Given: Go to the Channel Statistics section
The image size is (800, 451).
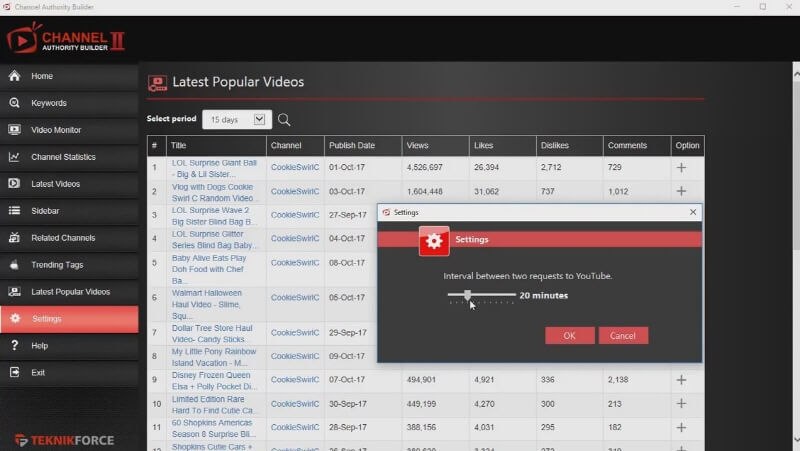Looking at the screenshot, I should pyautogui.click(x=69, y=157).
